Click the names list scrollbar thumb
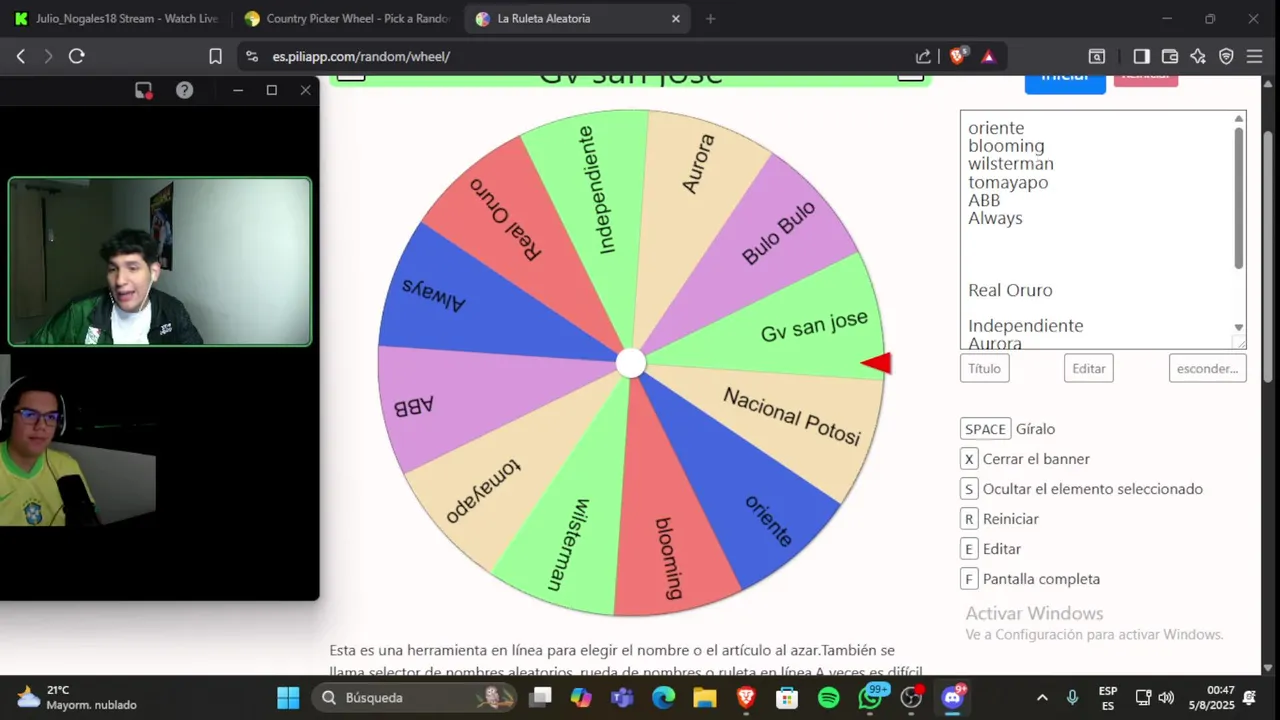Screen dimensions: 1280x720 1239,198
